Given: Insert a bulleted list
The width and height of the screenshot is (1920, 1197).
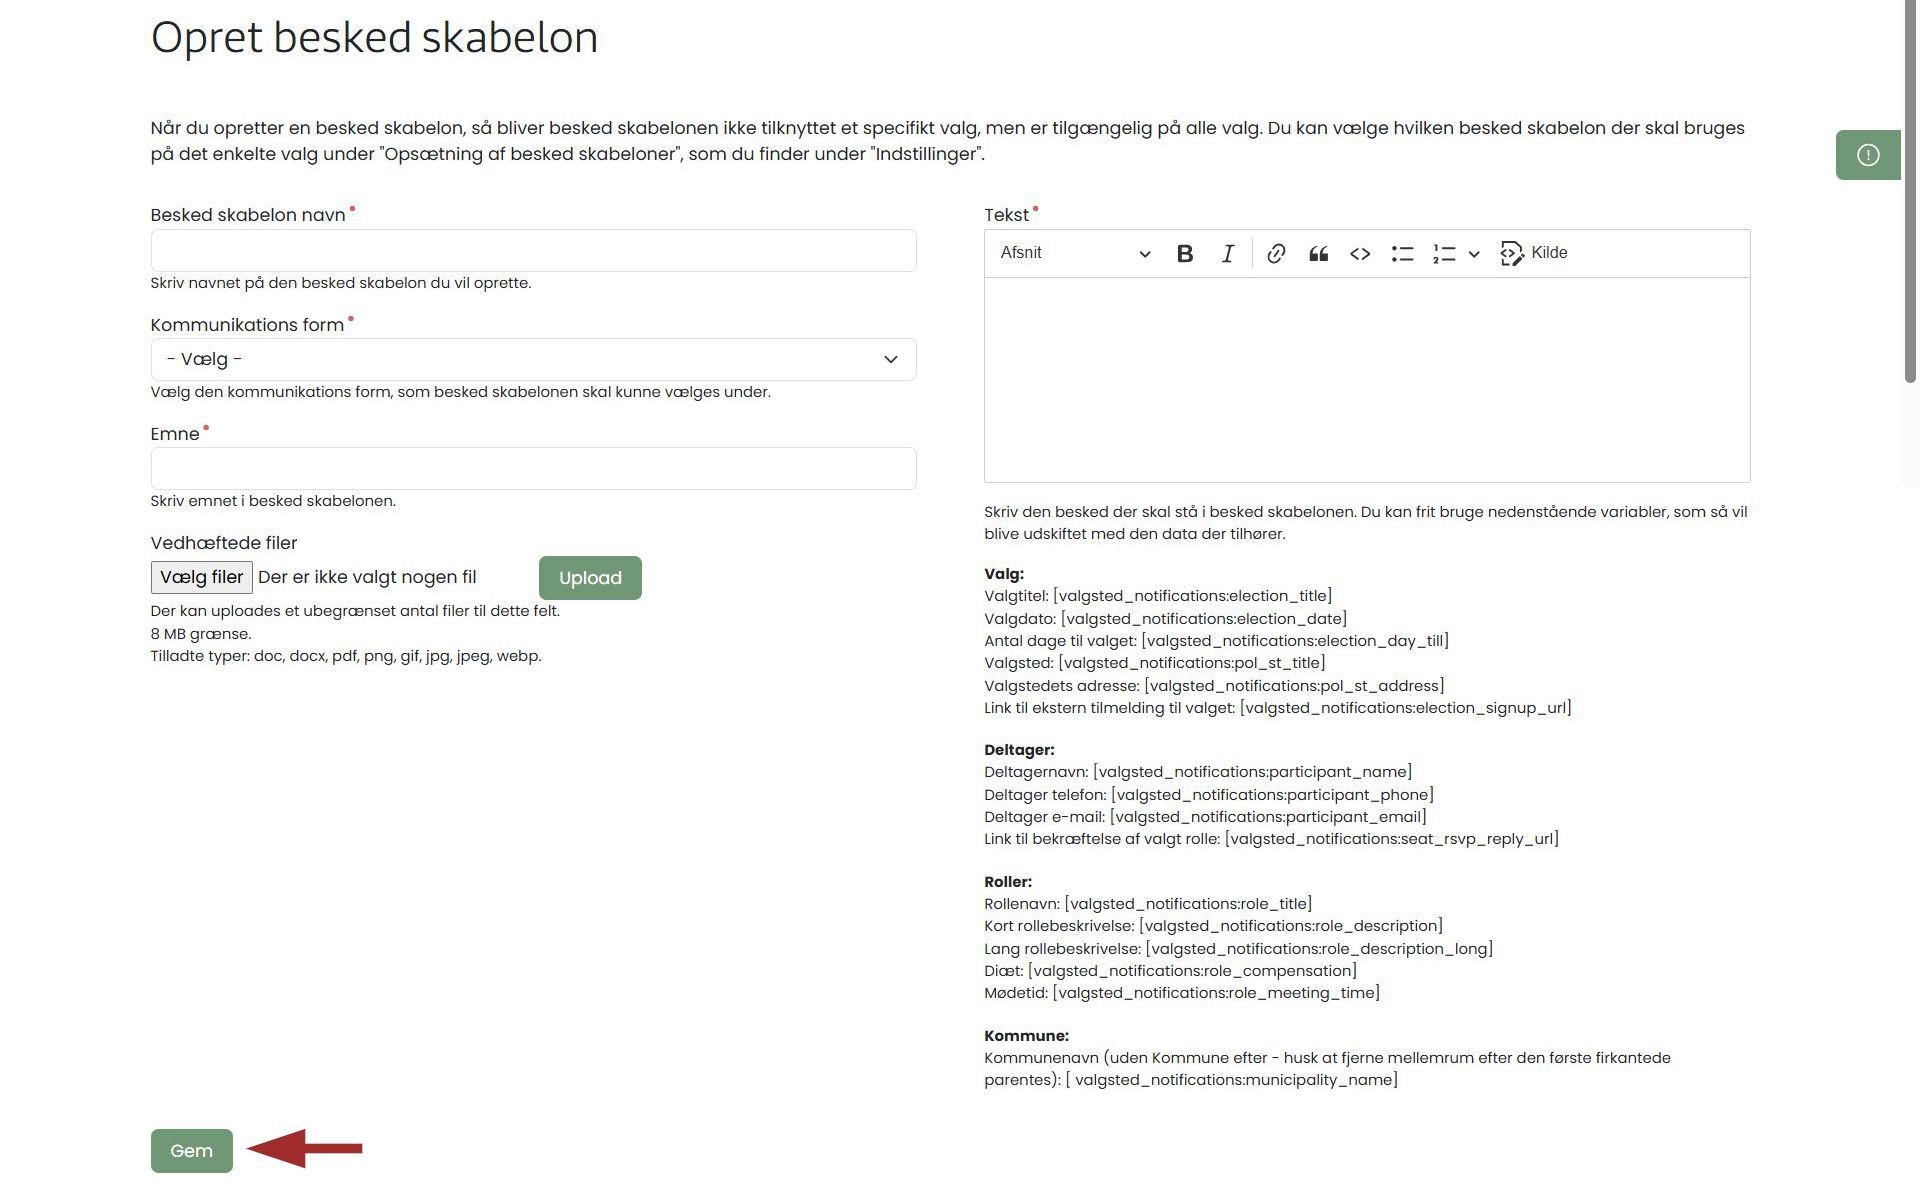Looking at the screenshot, I should [1402, 254].
